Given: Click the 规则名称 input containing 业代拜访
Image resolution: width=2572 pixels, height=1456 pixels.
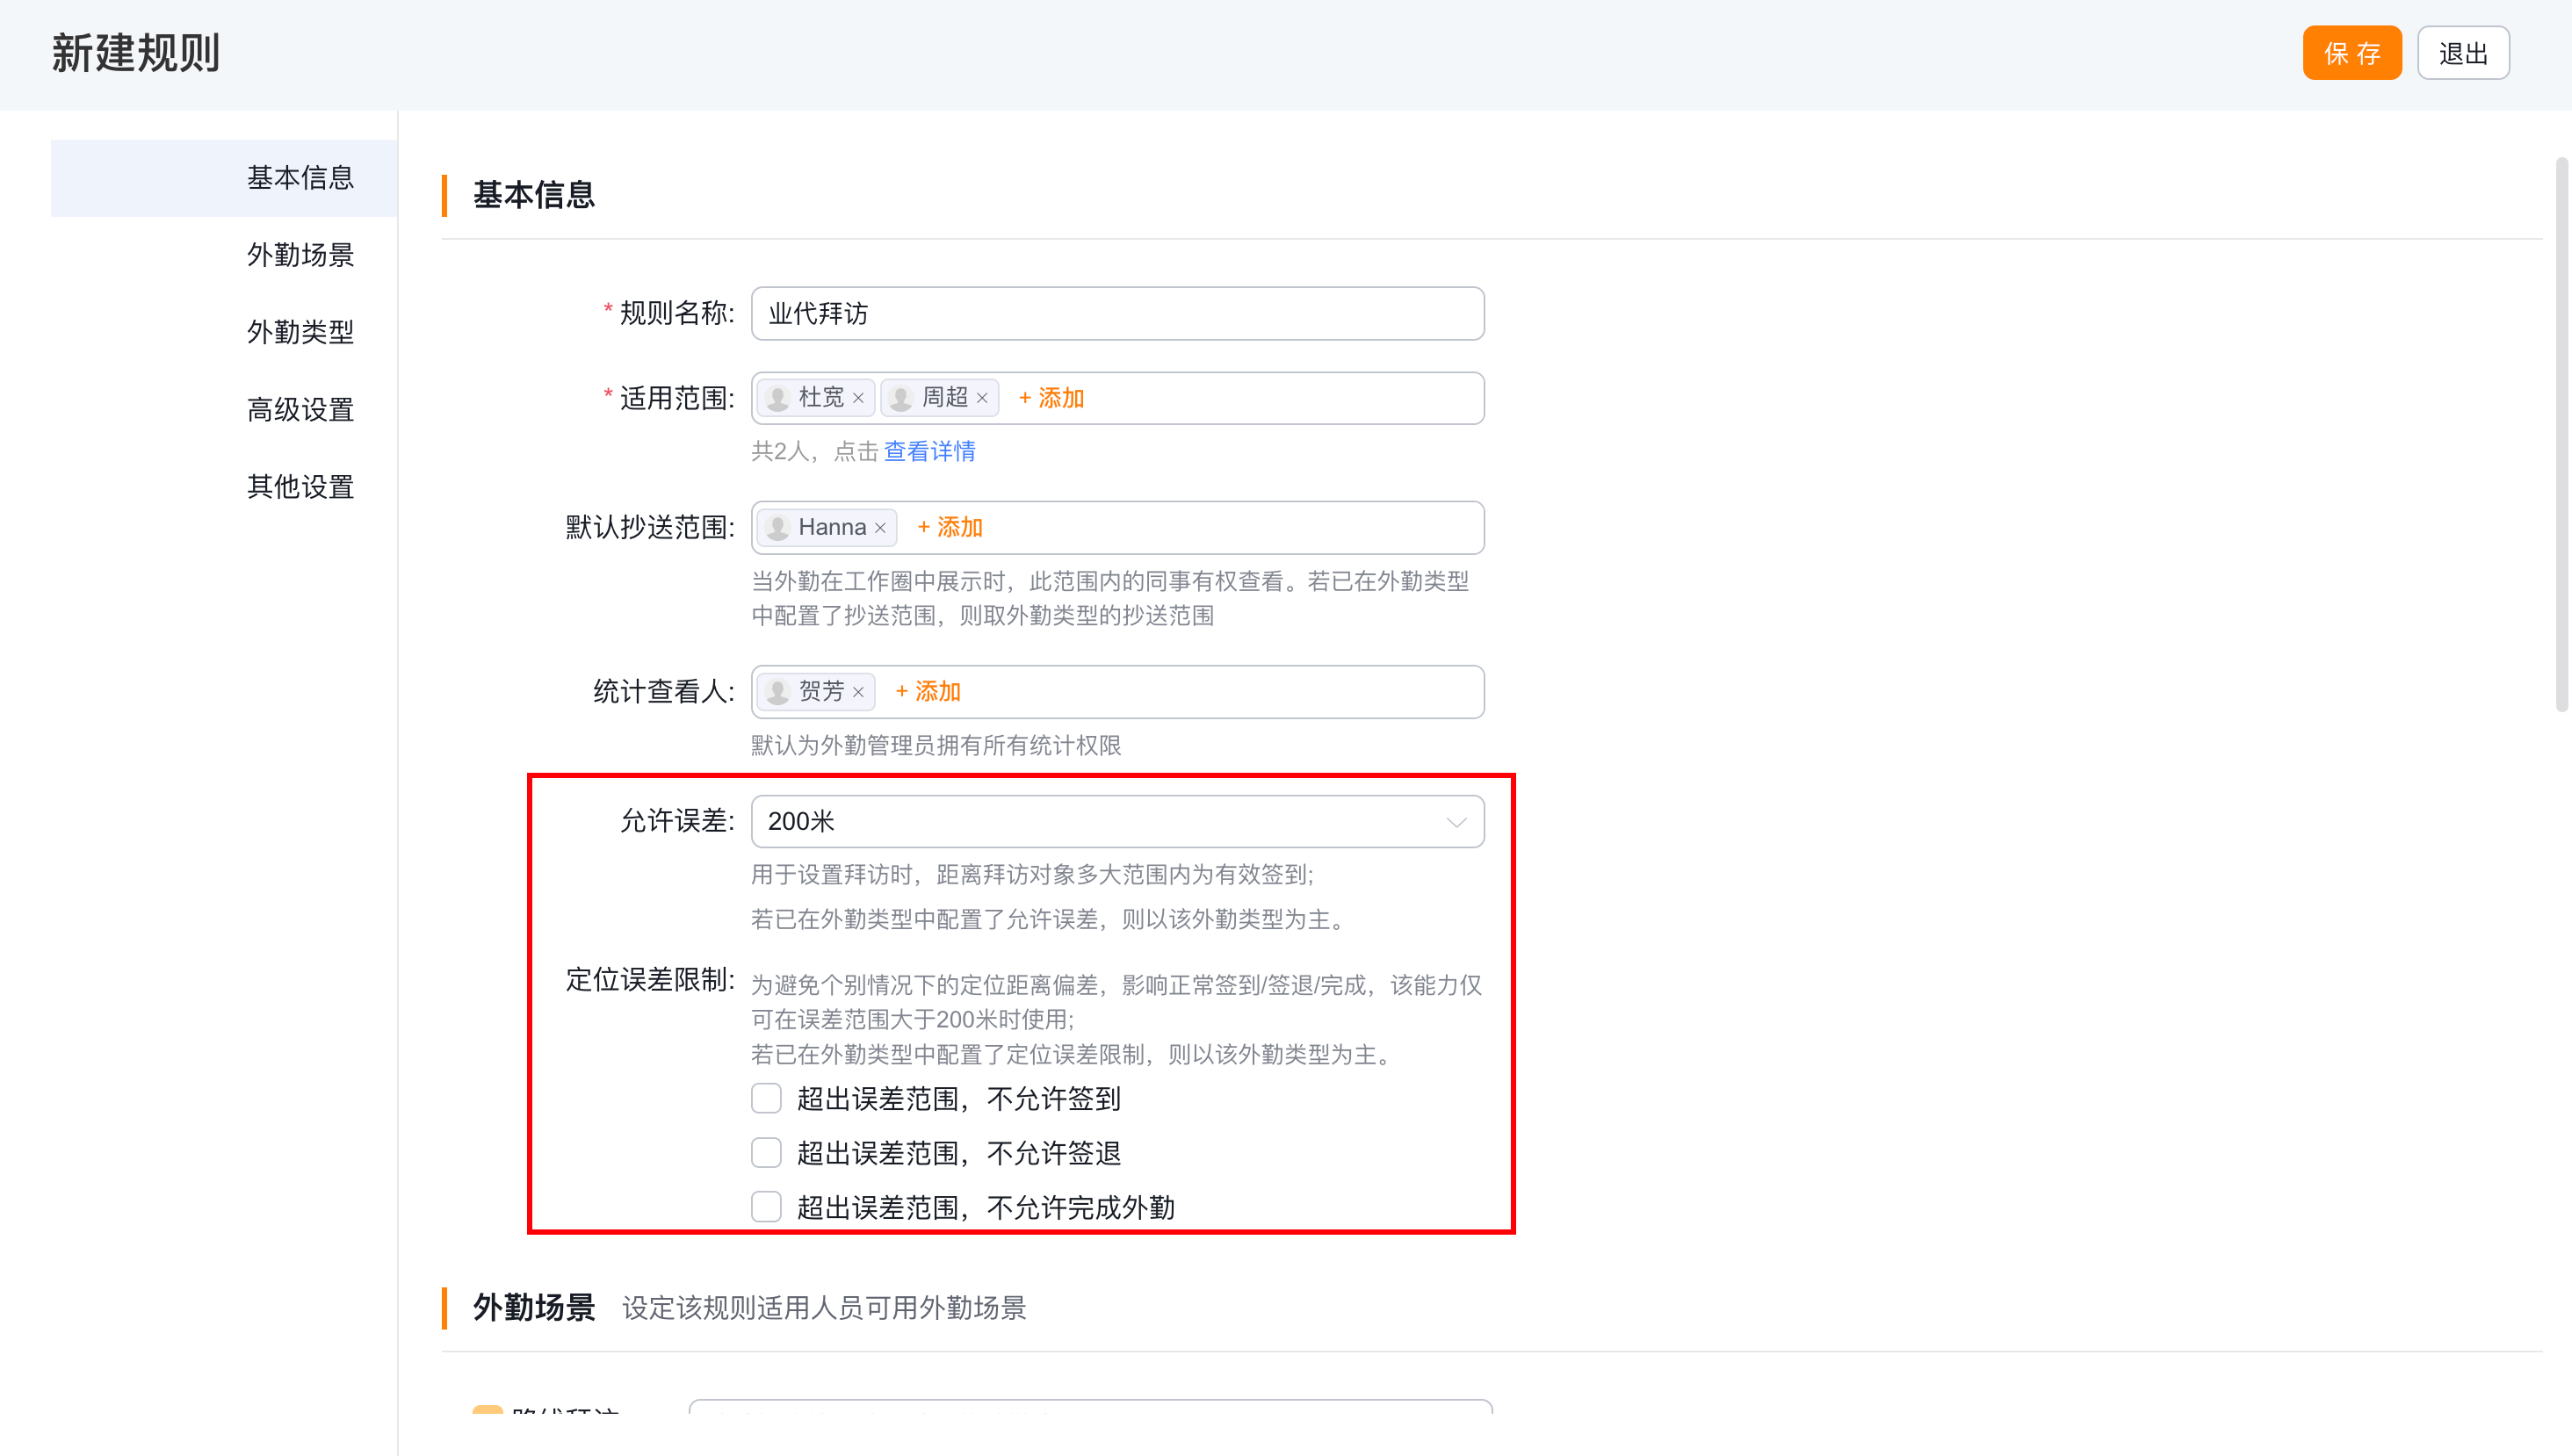Looking at the screenshot, I should 1117,314.
